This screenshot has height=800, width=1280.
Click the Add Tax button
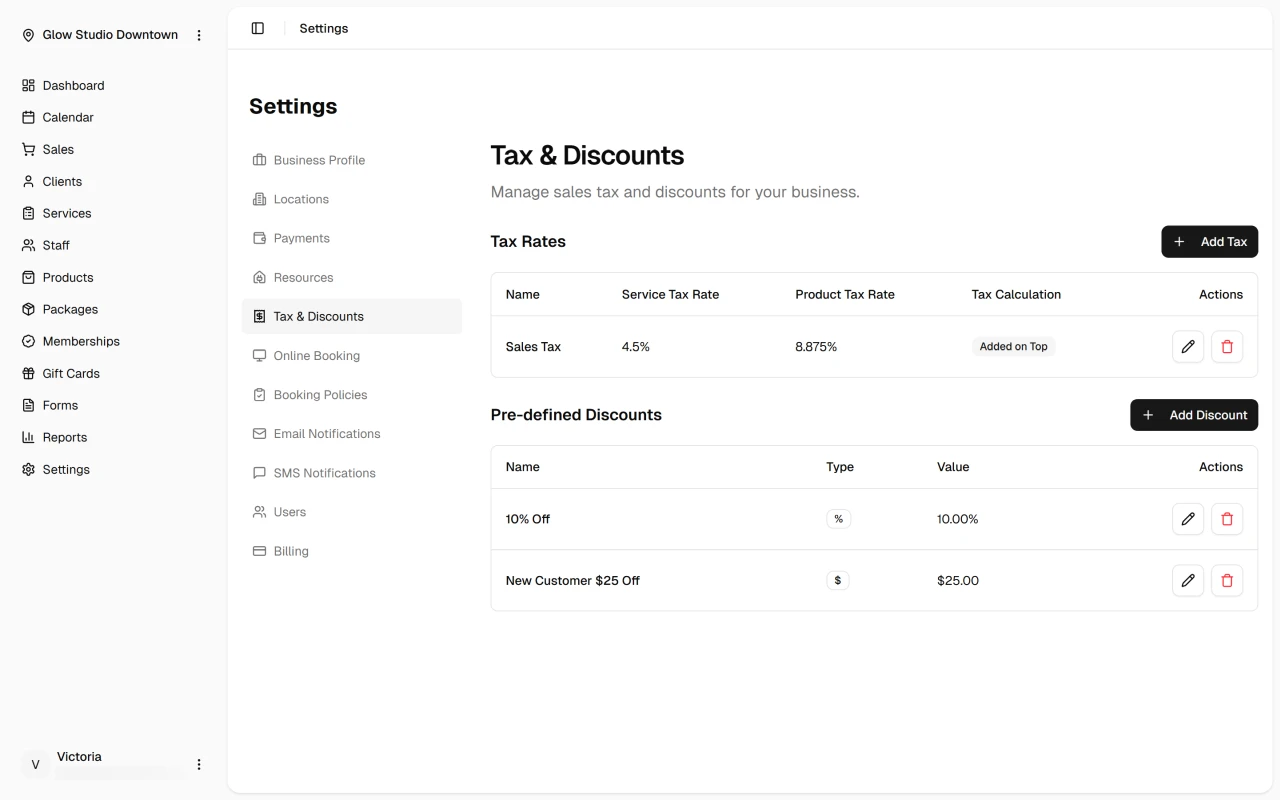click(x=1209, y=242)
